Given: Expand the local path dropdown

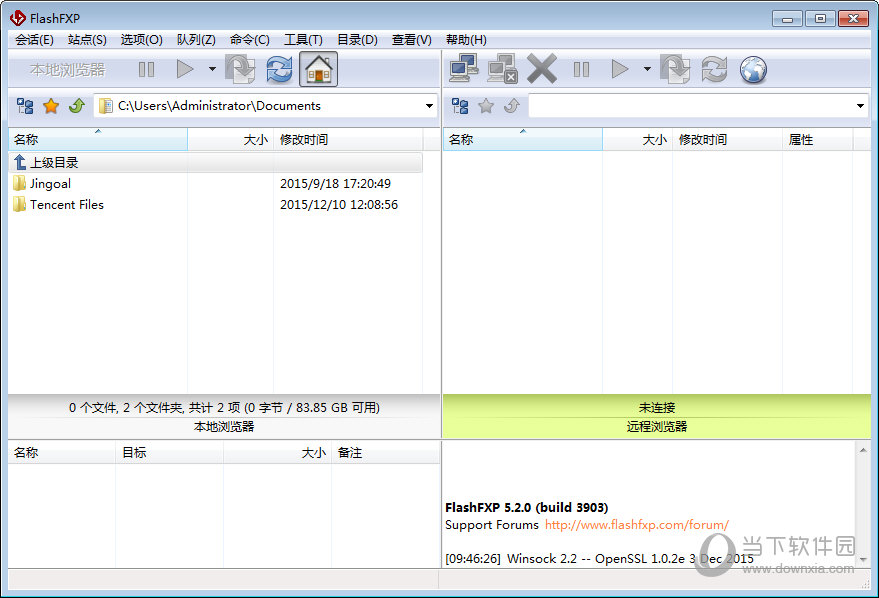Looking at the screenshot, I should (x=429, y=106).
